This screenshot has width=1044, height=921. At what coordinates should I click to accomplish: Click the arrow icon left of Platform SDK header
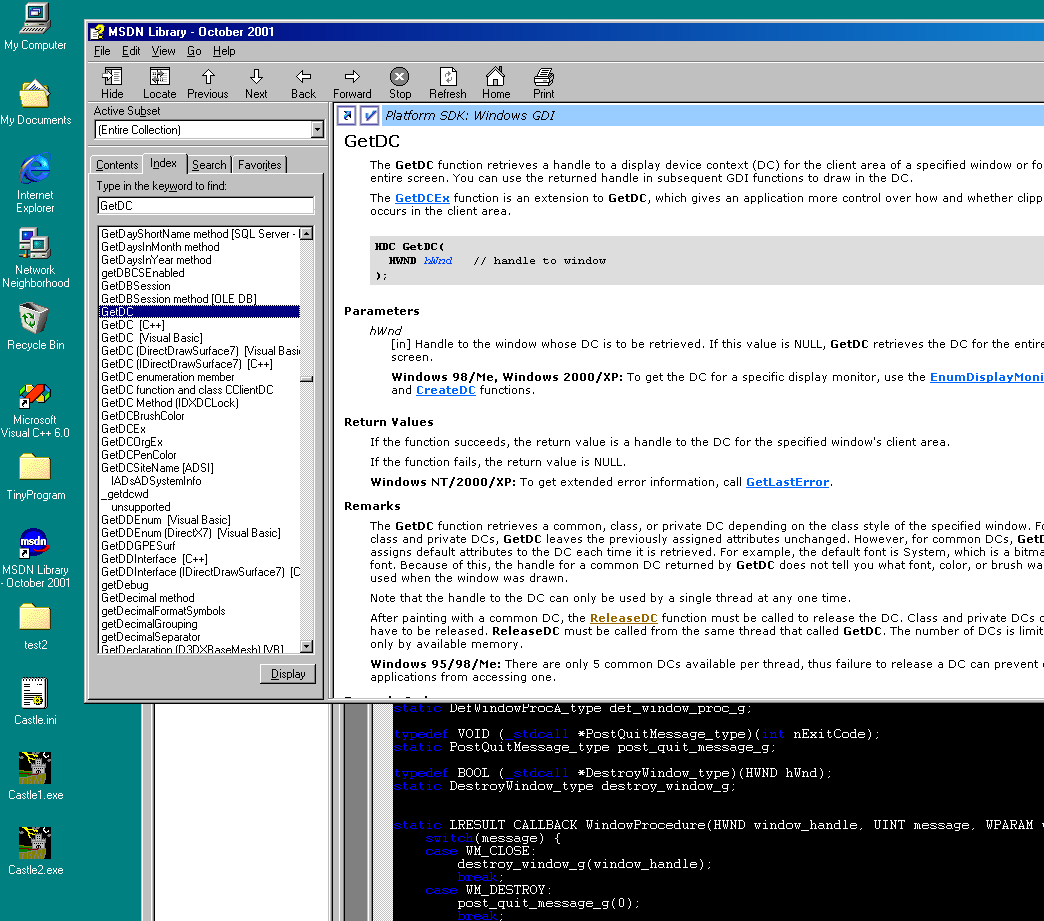pyautogui.click(x=346, y=115)
